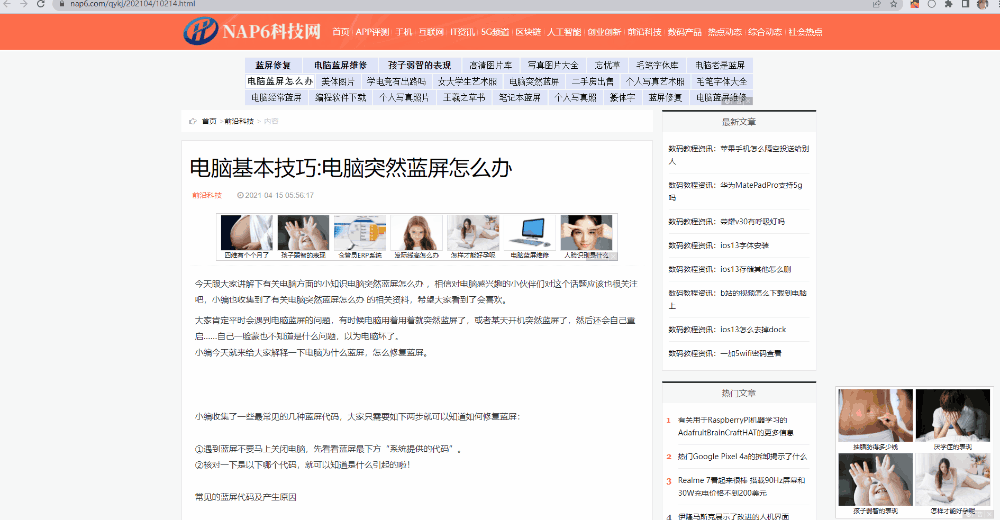Open latest article ios13存储其他怎么删
This screenshot has width=1000, height=520.
pyautogui.click(x=730, y=269)
